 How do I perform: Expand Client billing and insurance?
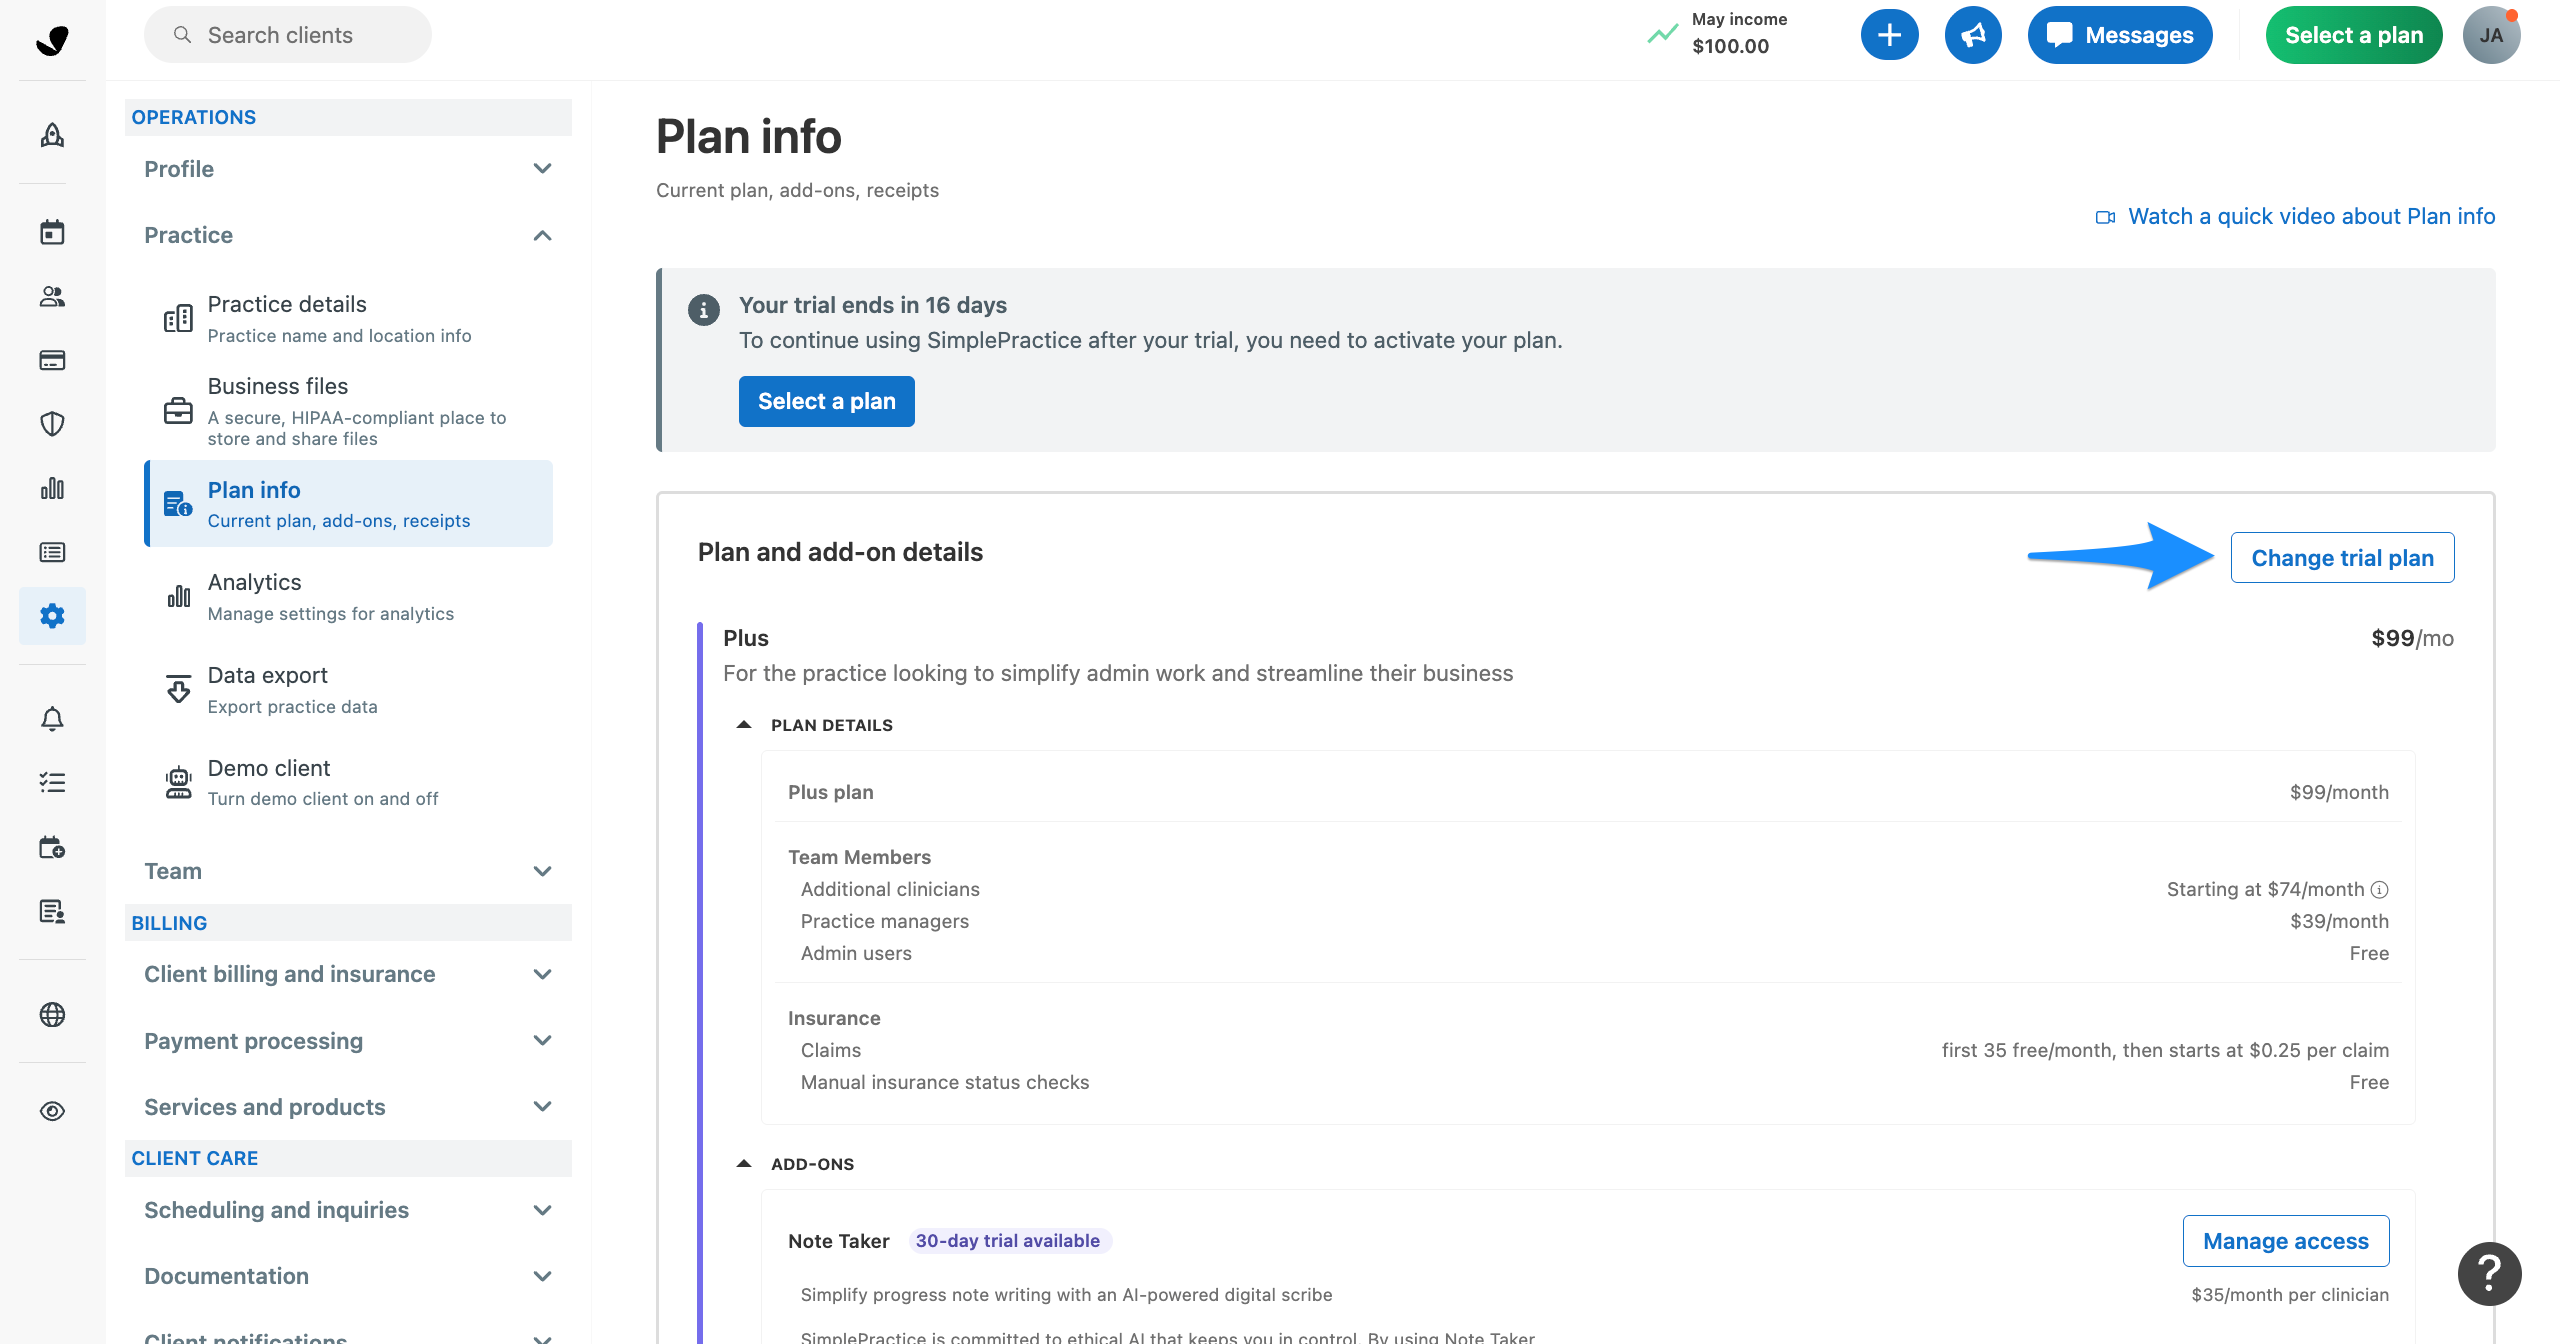(348, 974)
